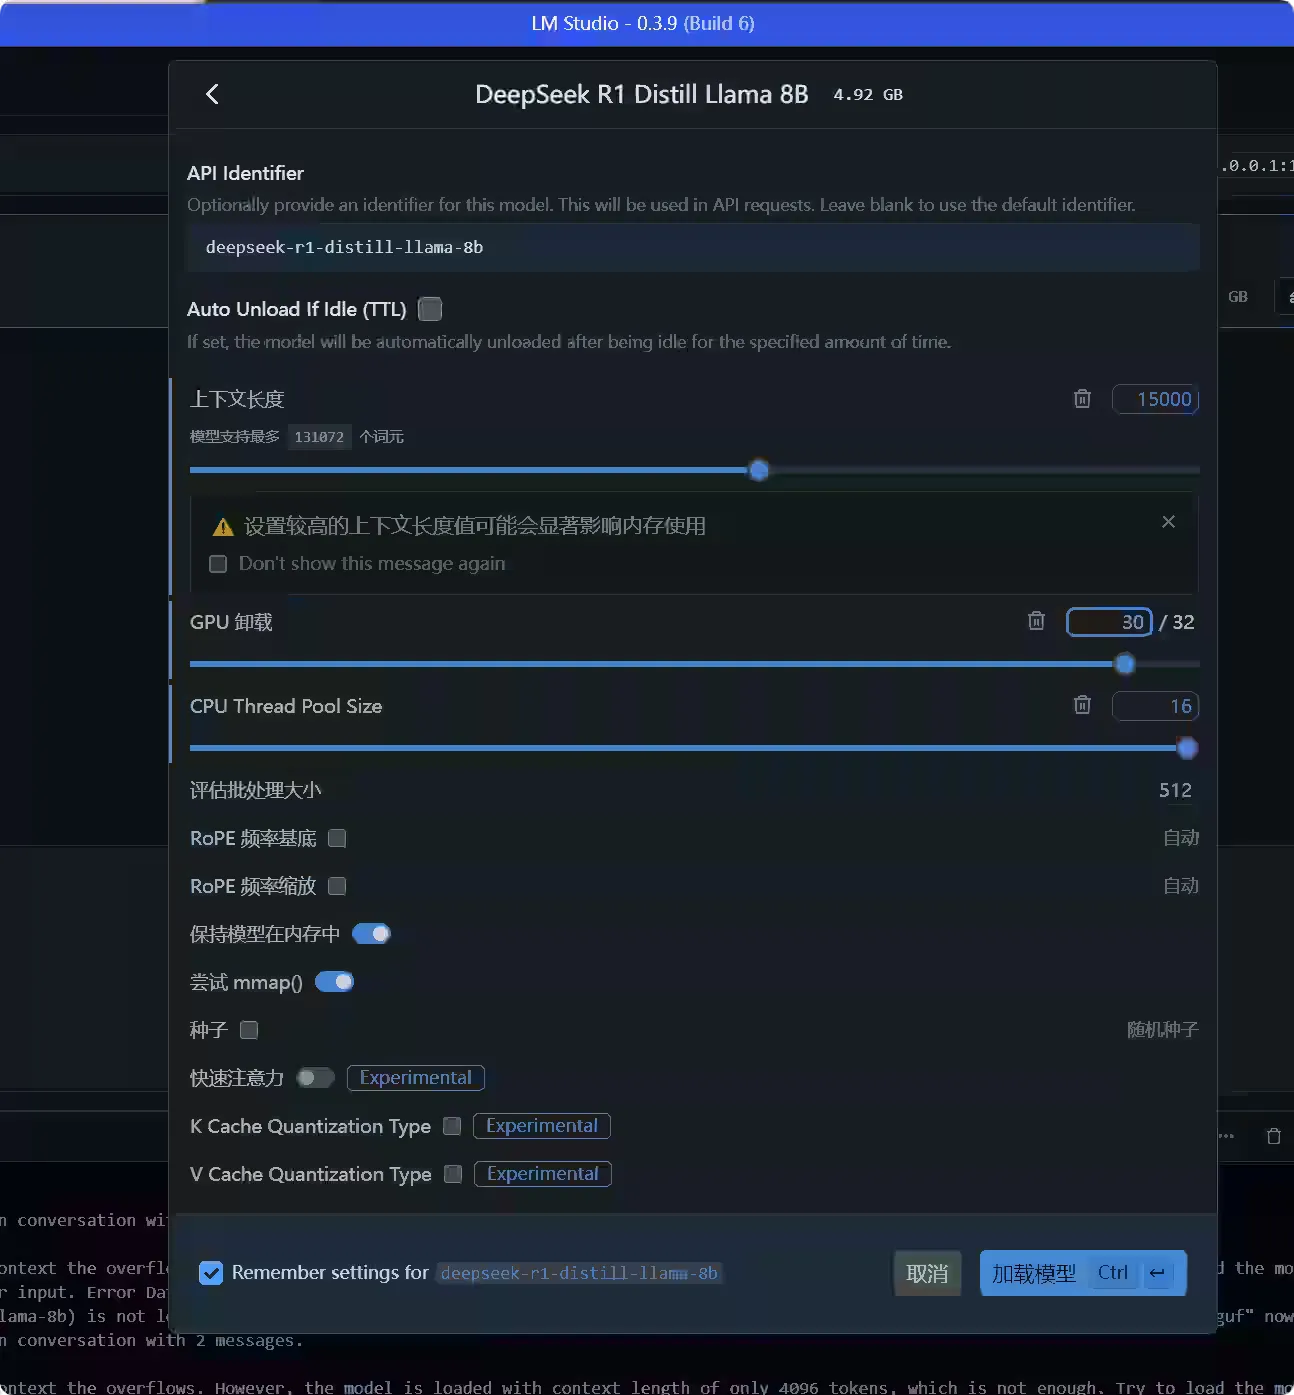Viewport: 1294px width, 1395px height.
Task: Go back using the left arrow icon
Action: [212, 94]
